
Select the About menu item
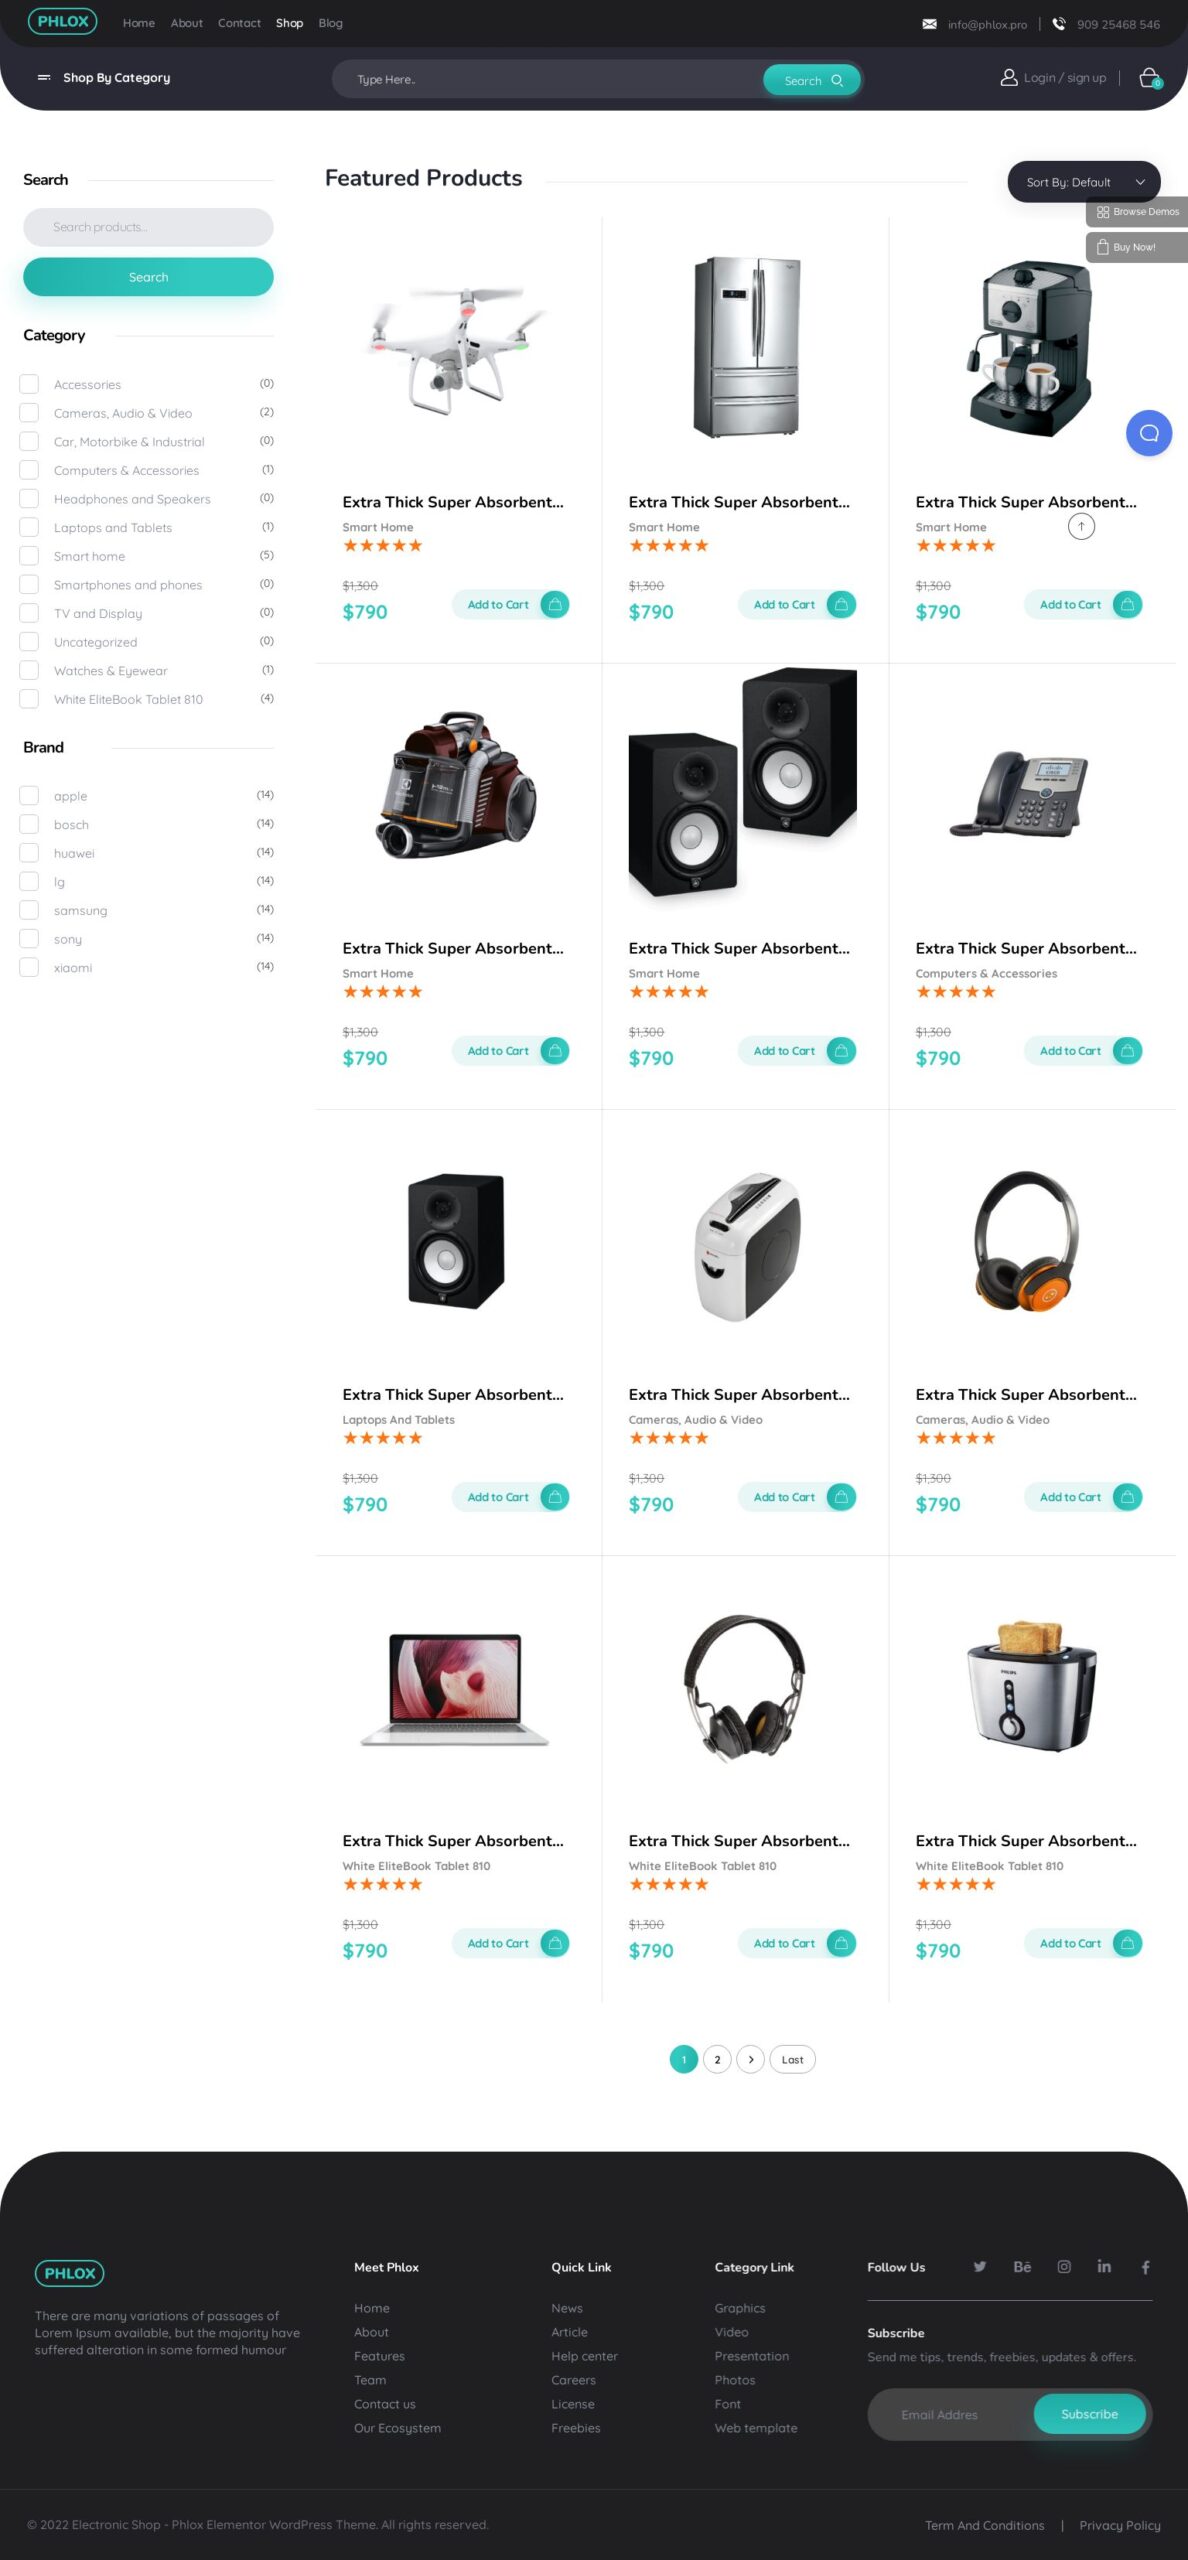point(186,23)
